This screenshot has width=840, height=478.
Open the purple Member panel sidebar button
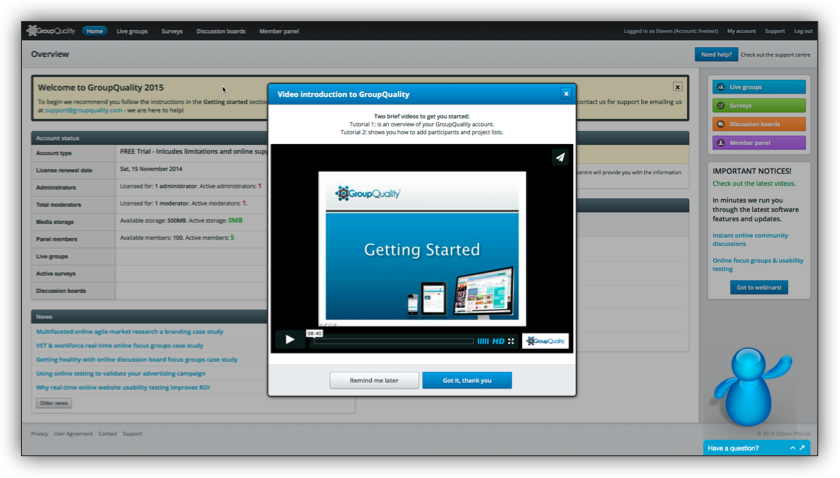[759, 143]
